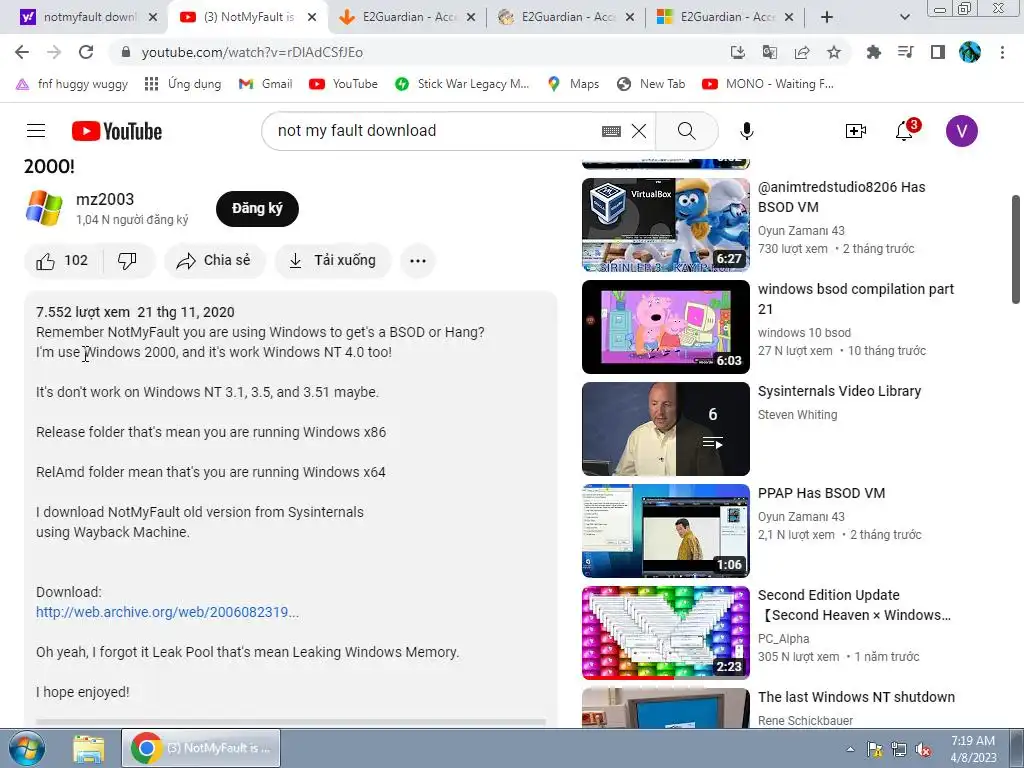Open the Windows Start button

click(x=26, y=748)
